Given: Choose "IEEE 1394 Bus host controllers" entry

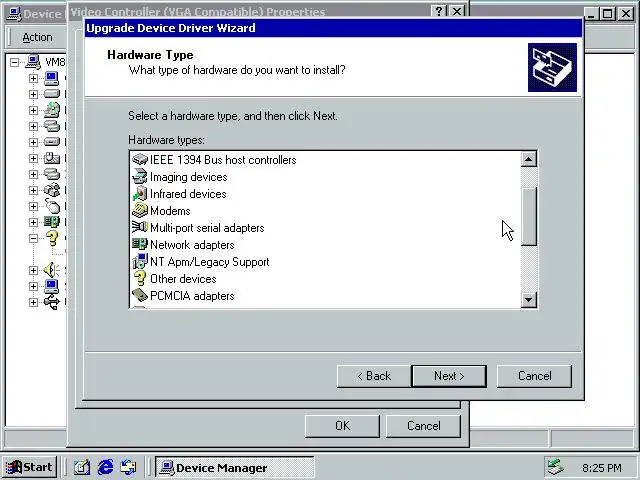Looking at the screenshot, I should [x=223, y=160].
